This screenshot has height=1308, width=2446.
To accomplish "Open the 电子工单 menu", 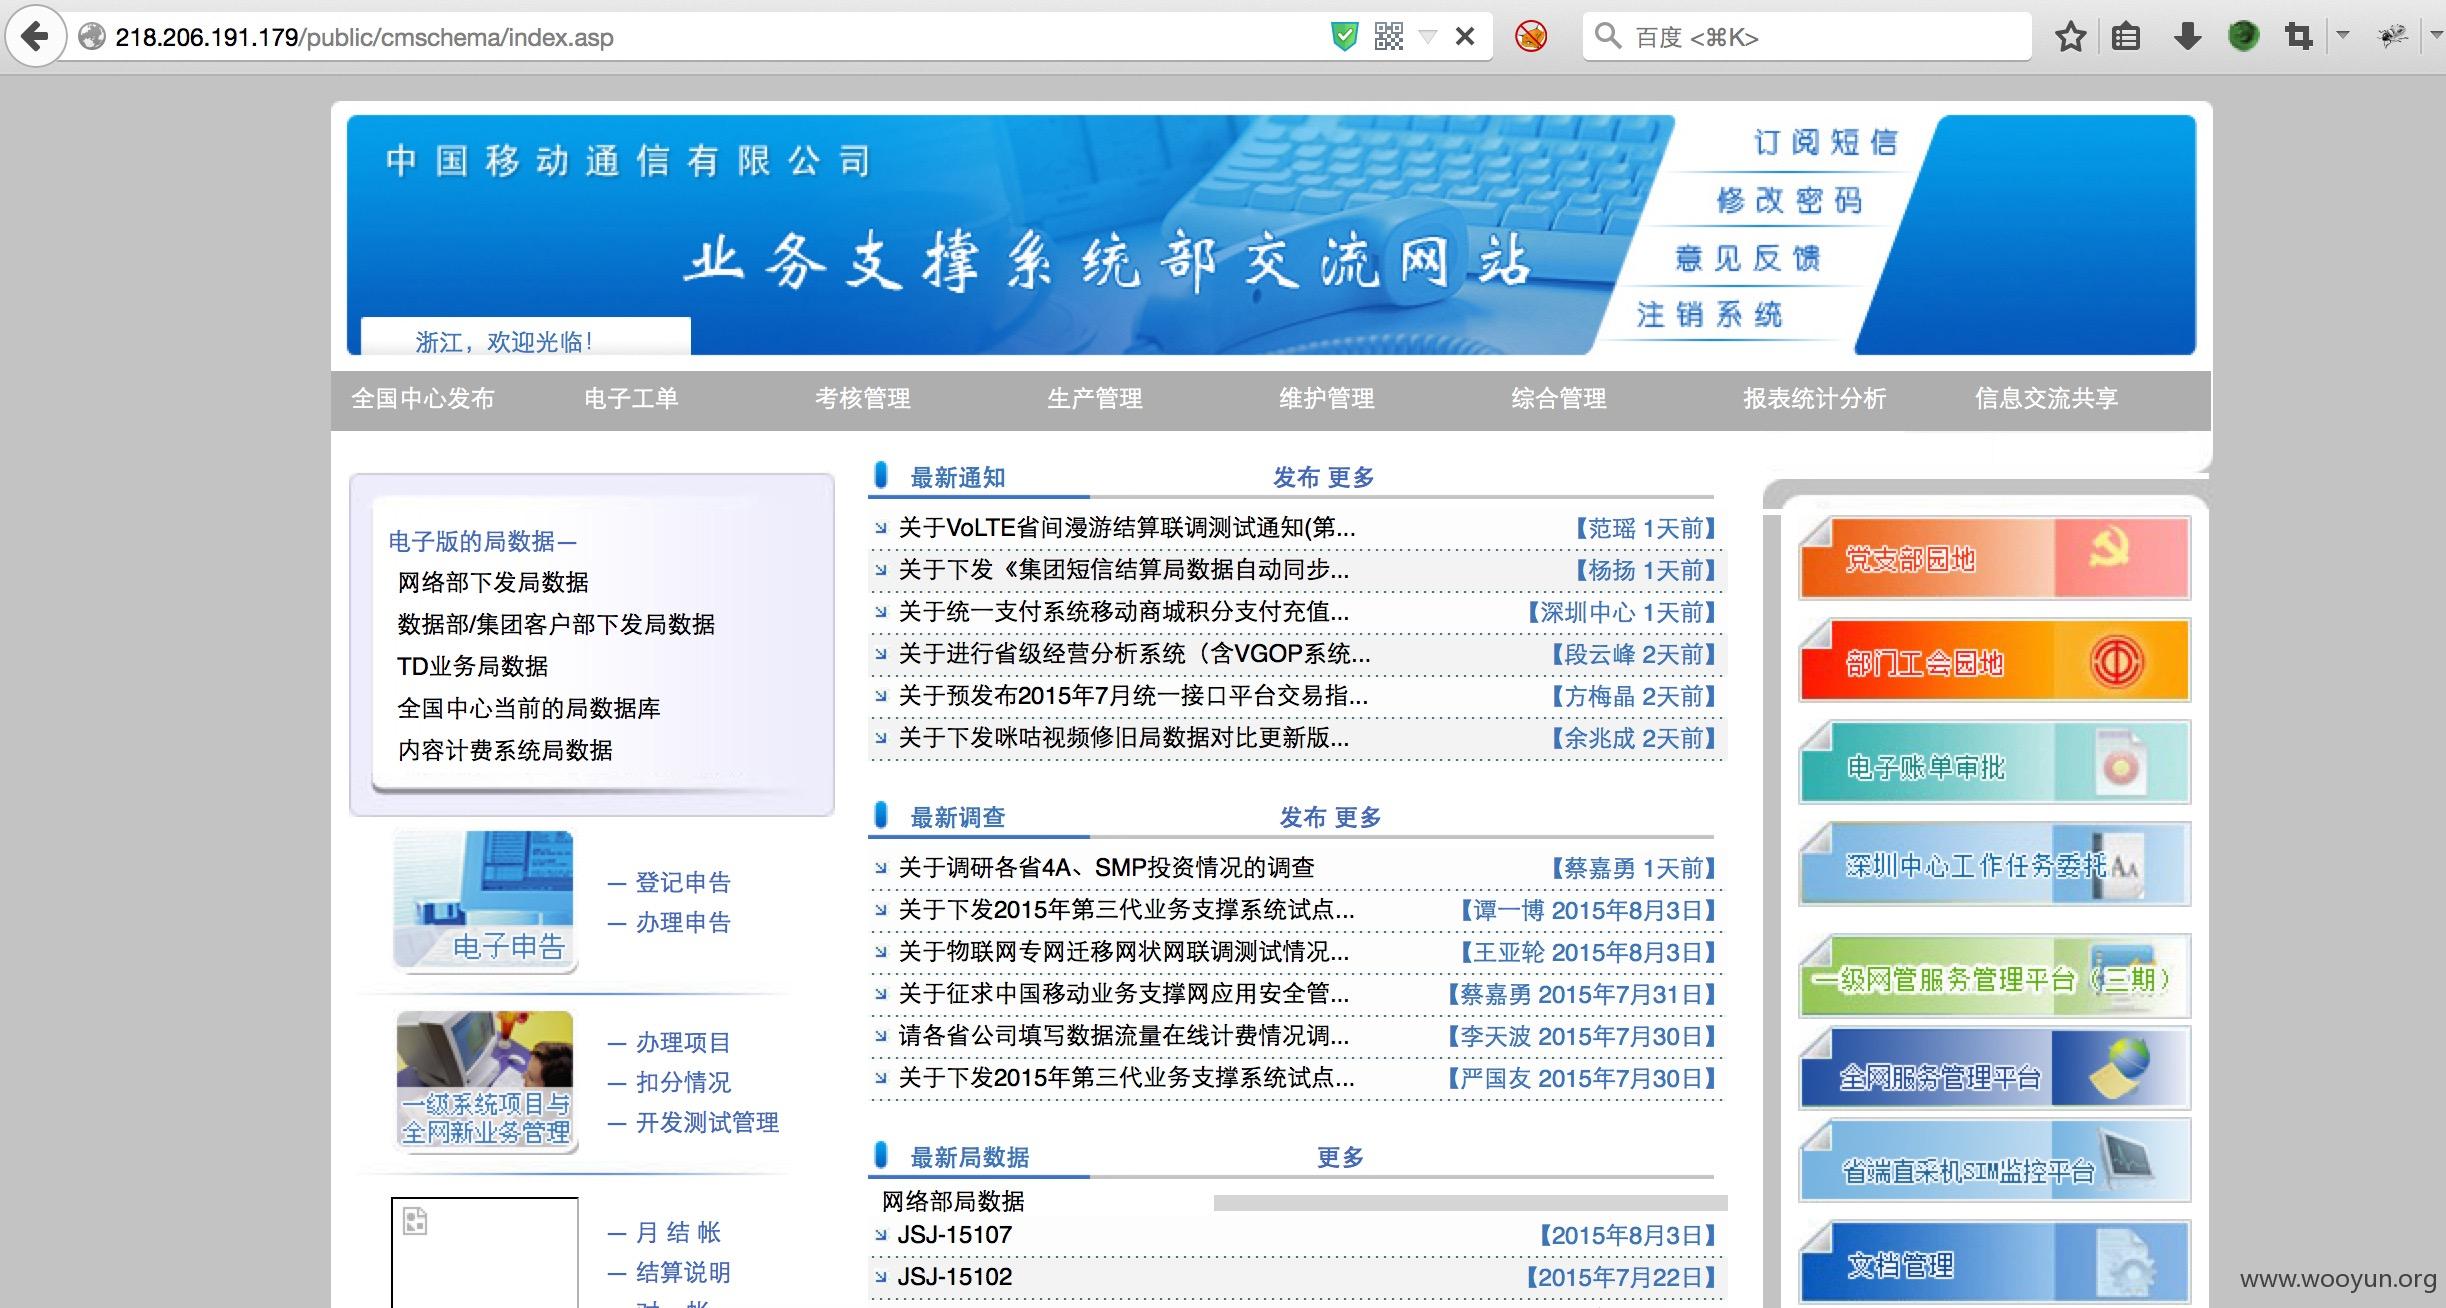I will coord(631,399).
